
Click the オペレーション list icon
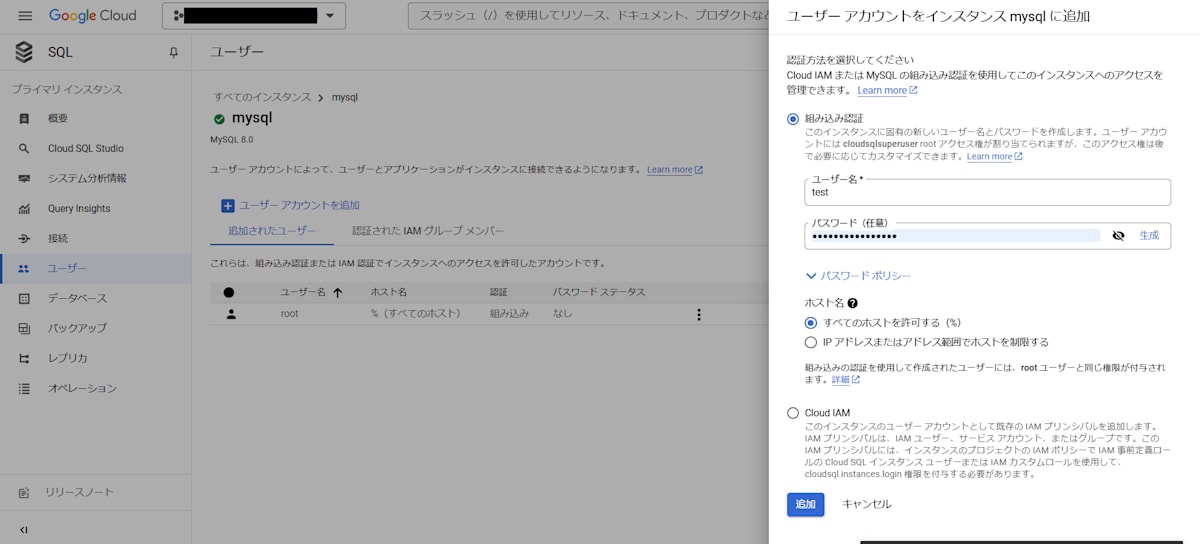tap(24, 388)
